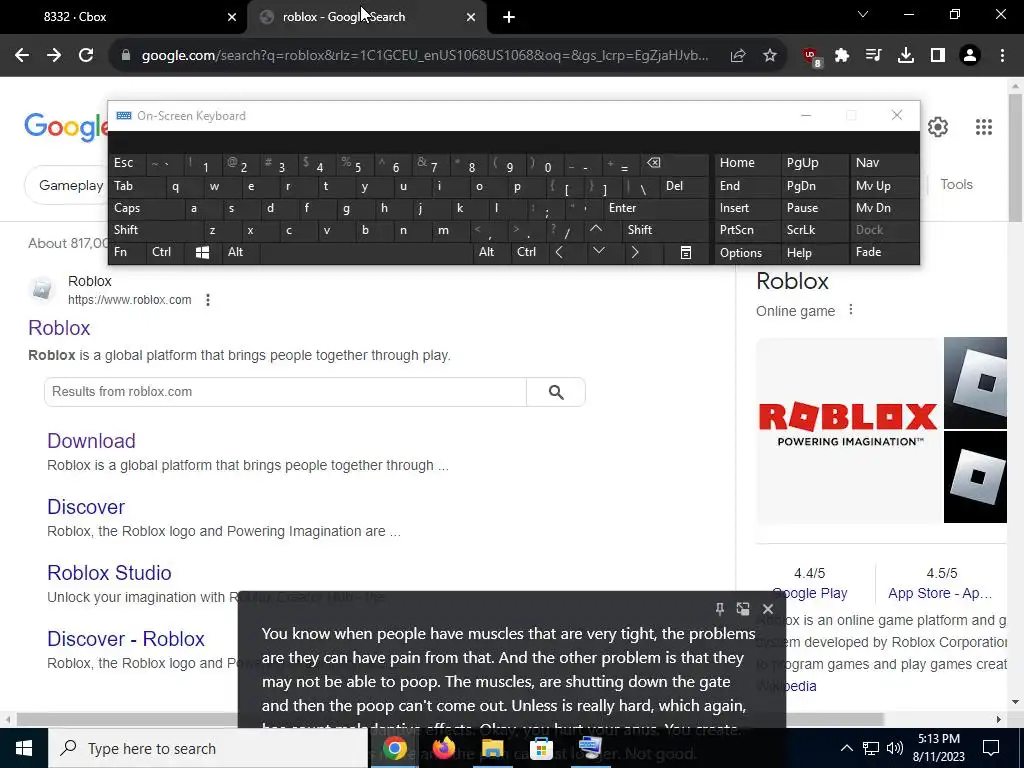Click the up arrow key on On-Screen Keyboard

click(x=596, y=229)
